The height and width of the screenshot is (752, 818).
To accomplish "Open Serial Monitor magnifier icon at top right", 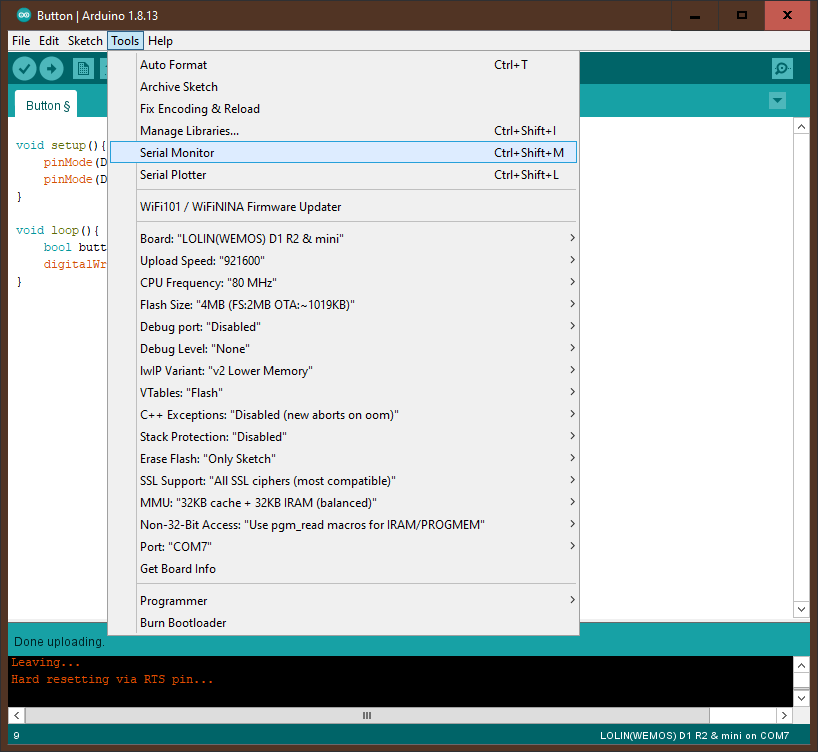I will (782, 68).
